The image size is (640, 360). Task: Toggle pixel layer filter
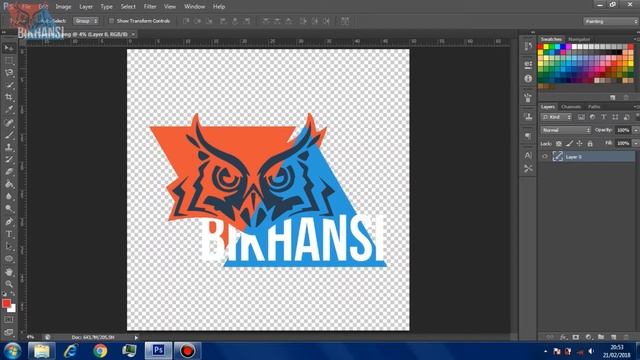pyautogui.click(x=581, y=118)
